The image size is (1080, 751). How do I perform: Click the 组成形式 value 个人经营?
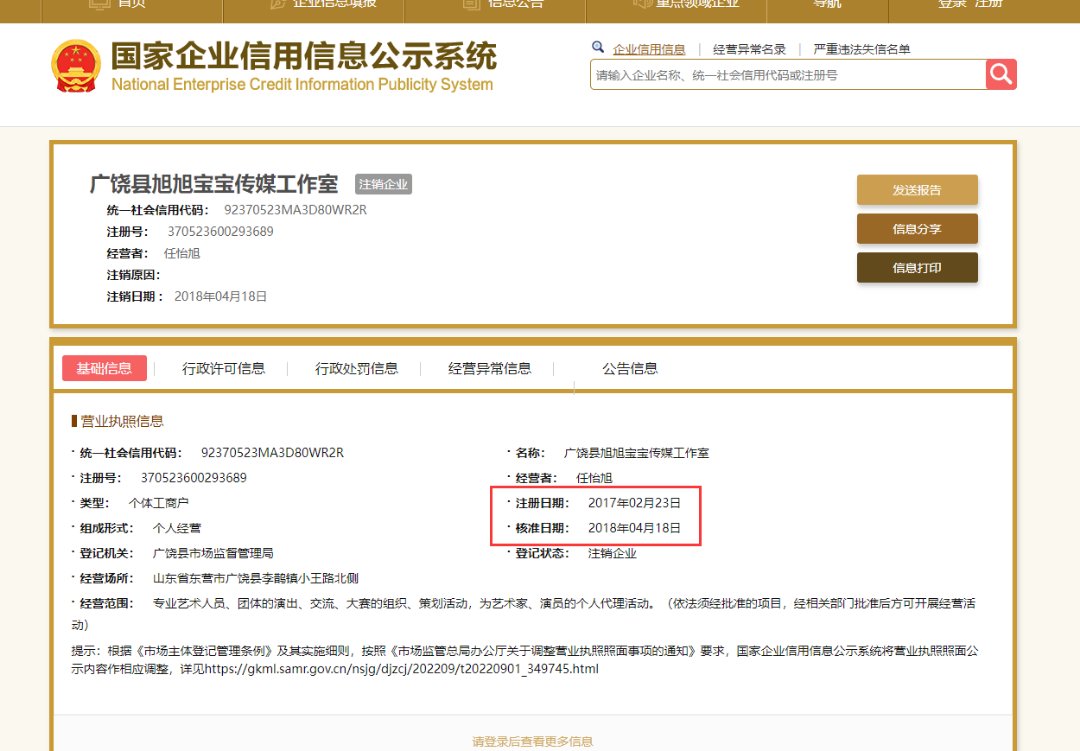176,528
